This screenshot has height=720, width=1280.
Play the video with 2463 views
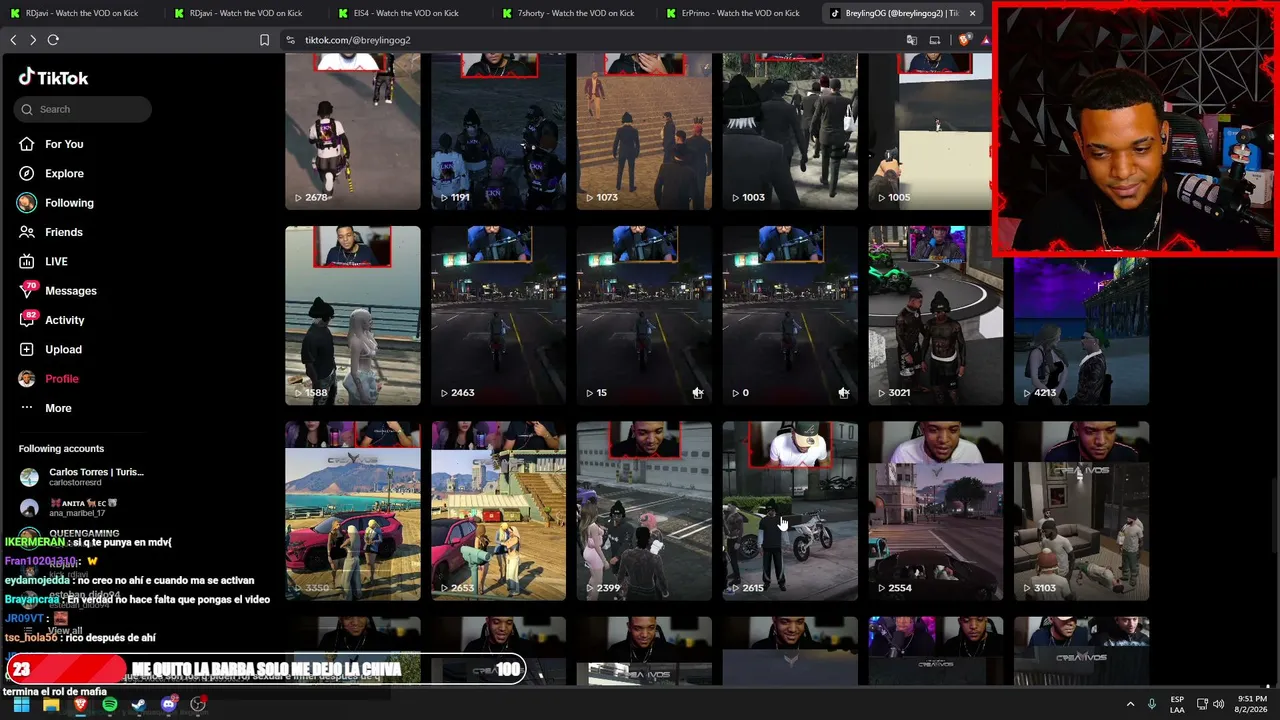pos(498,315)
